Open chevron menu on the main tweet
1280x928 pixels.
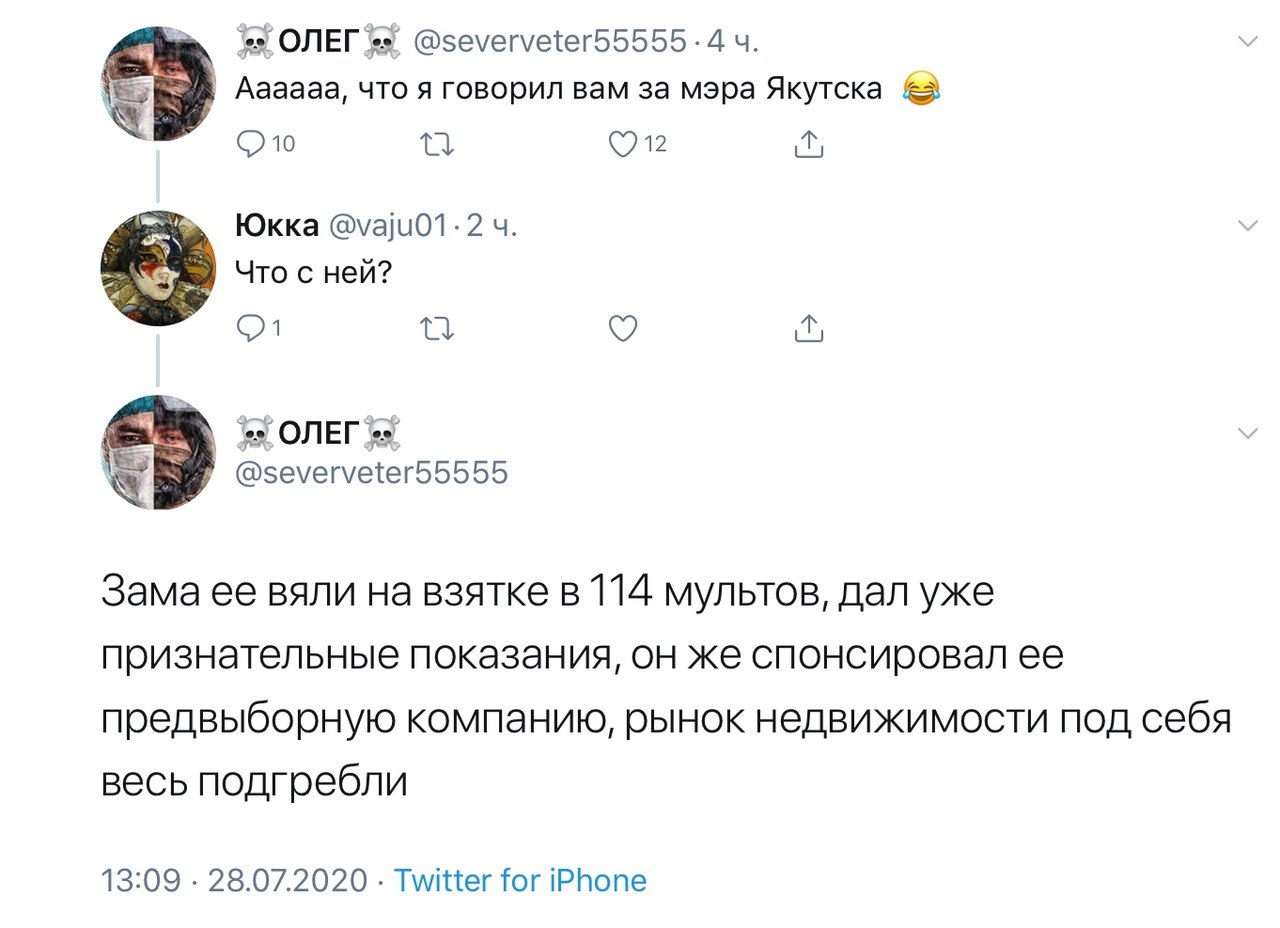(x=1248, y=433)
